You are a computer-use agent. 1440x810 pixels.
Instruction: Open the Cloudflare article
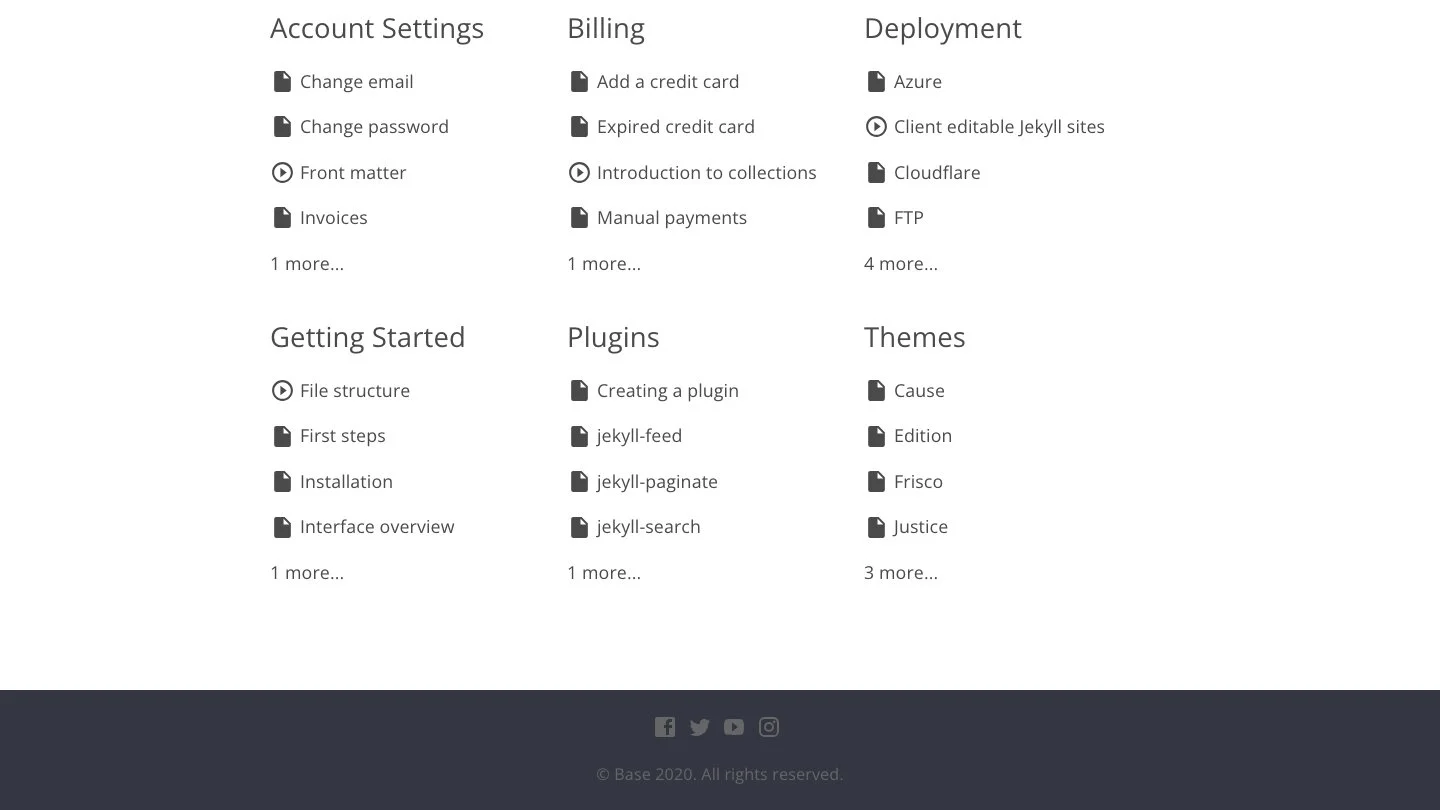(937, 173)
